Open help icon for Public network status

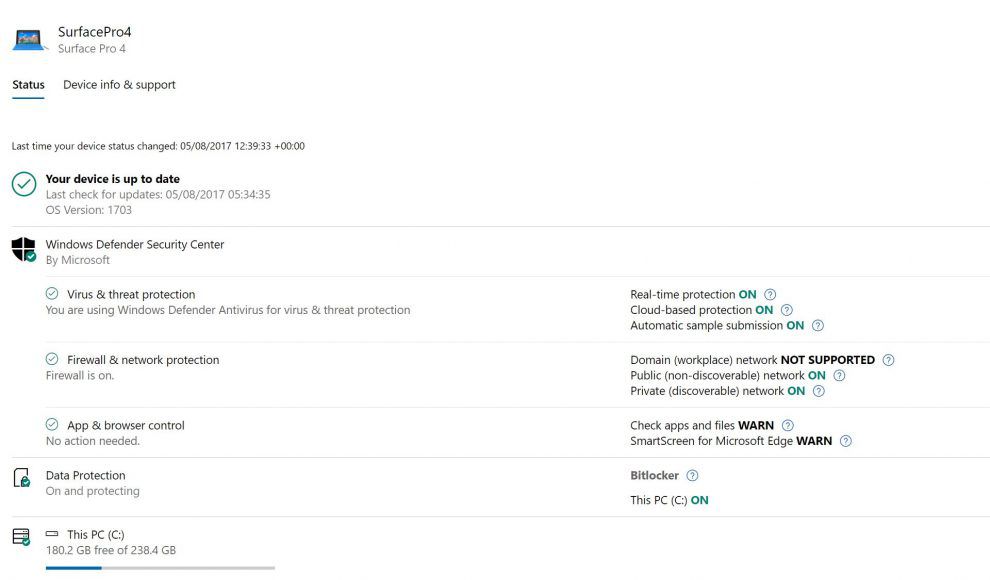[838, 376]
